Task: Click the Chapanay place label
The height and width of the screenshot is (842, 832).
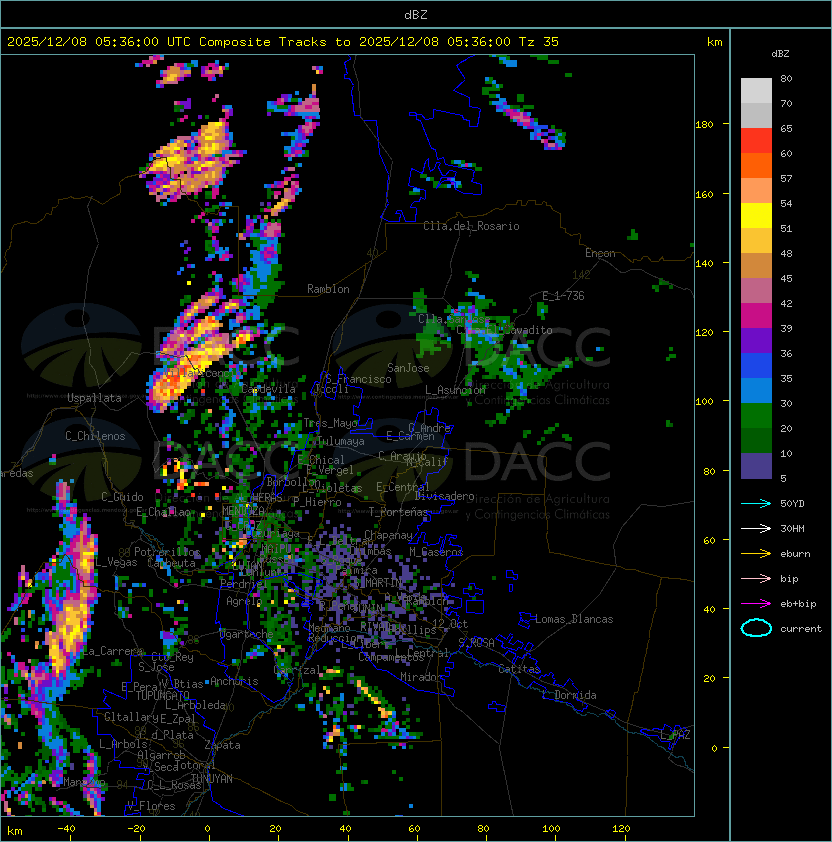Action: coord(388,535)
